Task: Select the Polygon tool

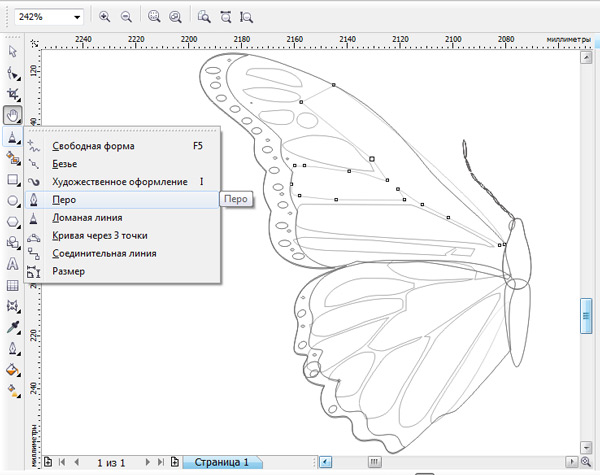Action: 13,222
